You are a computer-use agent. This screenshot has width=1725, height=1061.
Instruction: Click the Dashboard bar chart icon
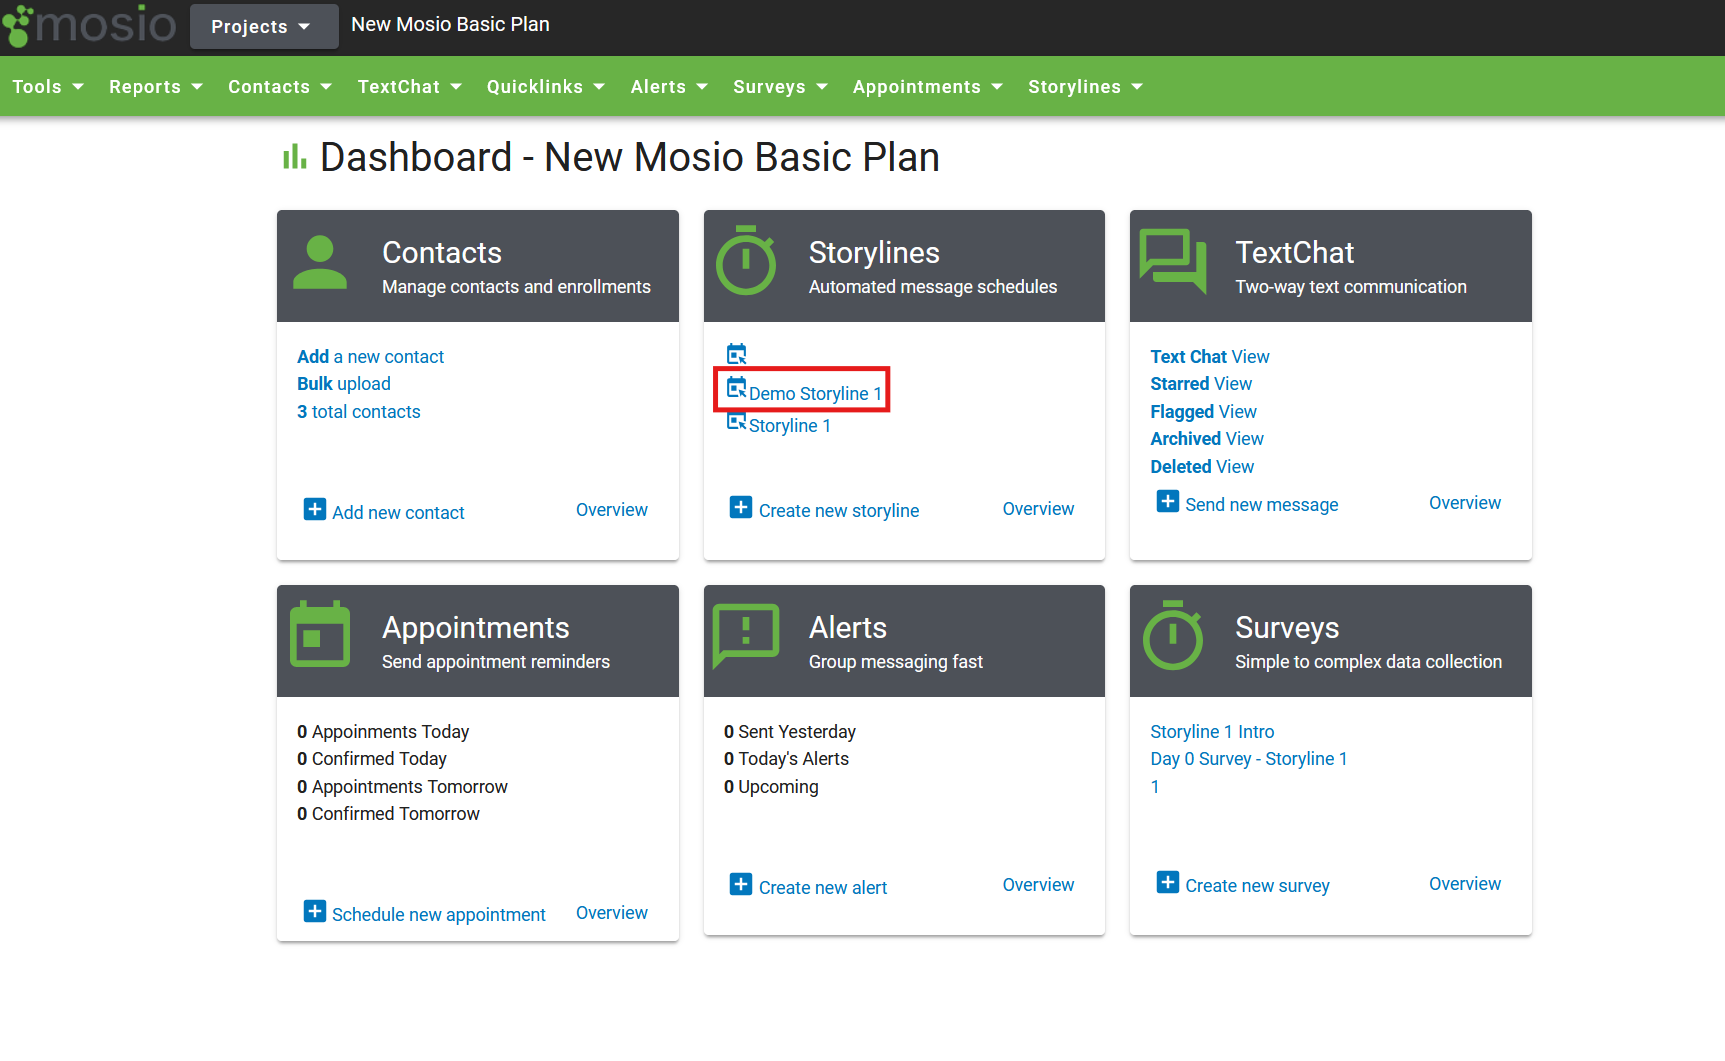(x=294, y=157)
